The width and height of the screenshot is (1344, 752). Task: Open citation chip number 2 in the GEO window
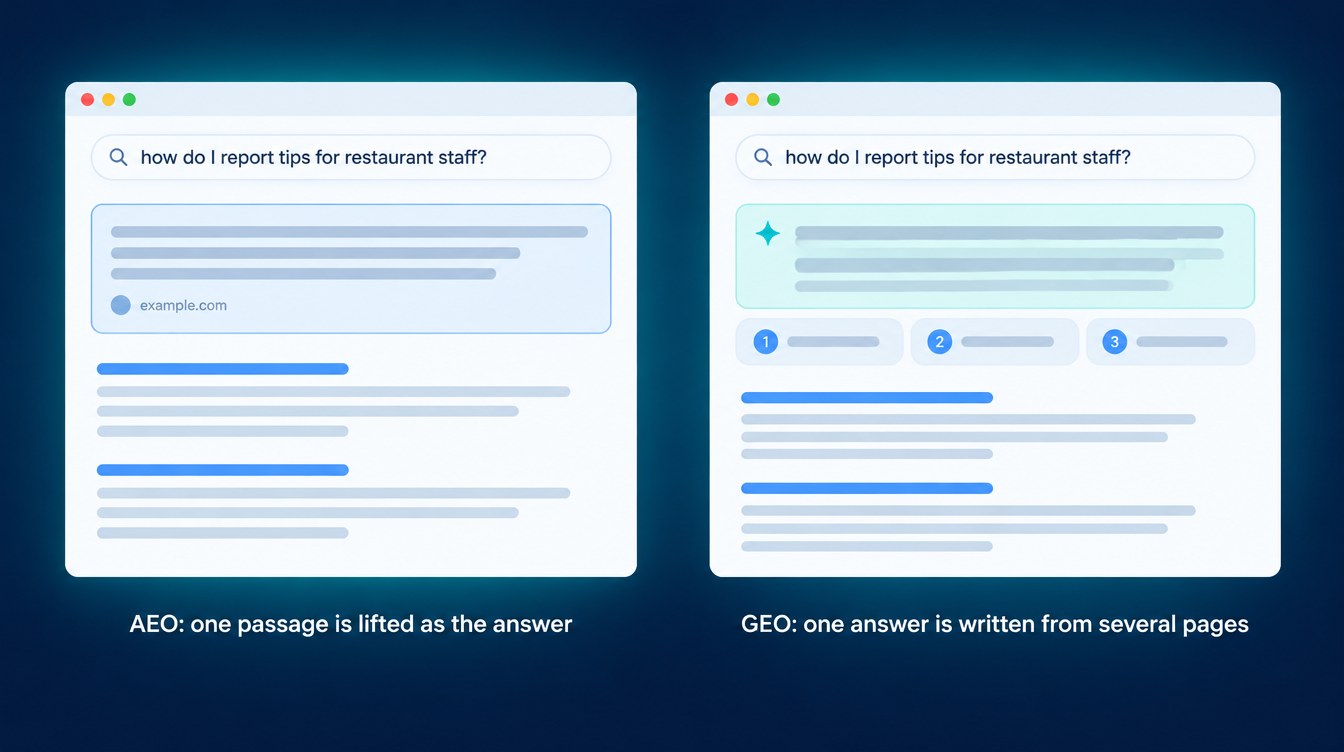click(994, 342)
